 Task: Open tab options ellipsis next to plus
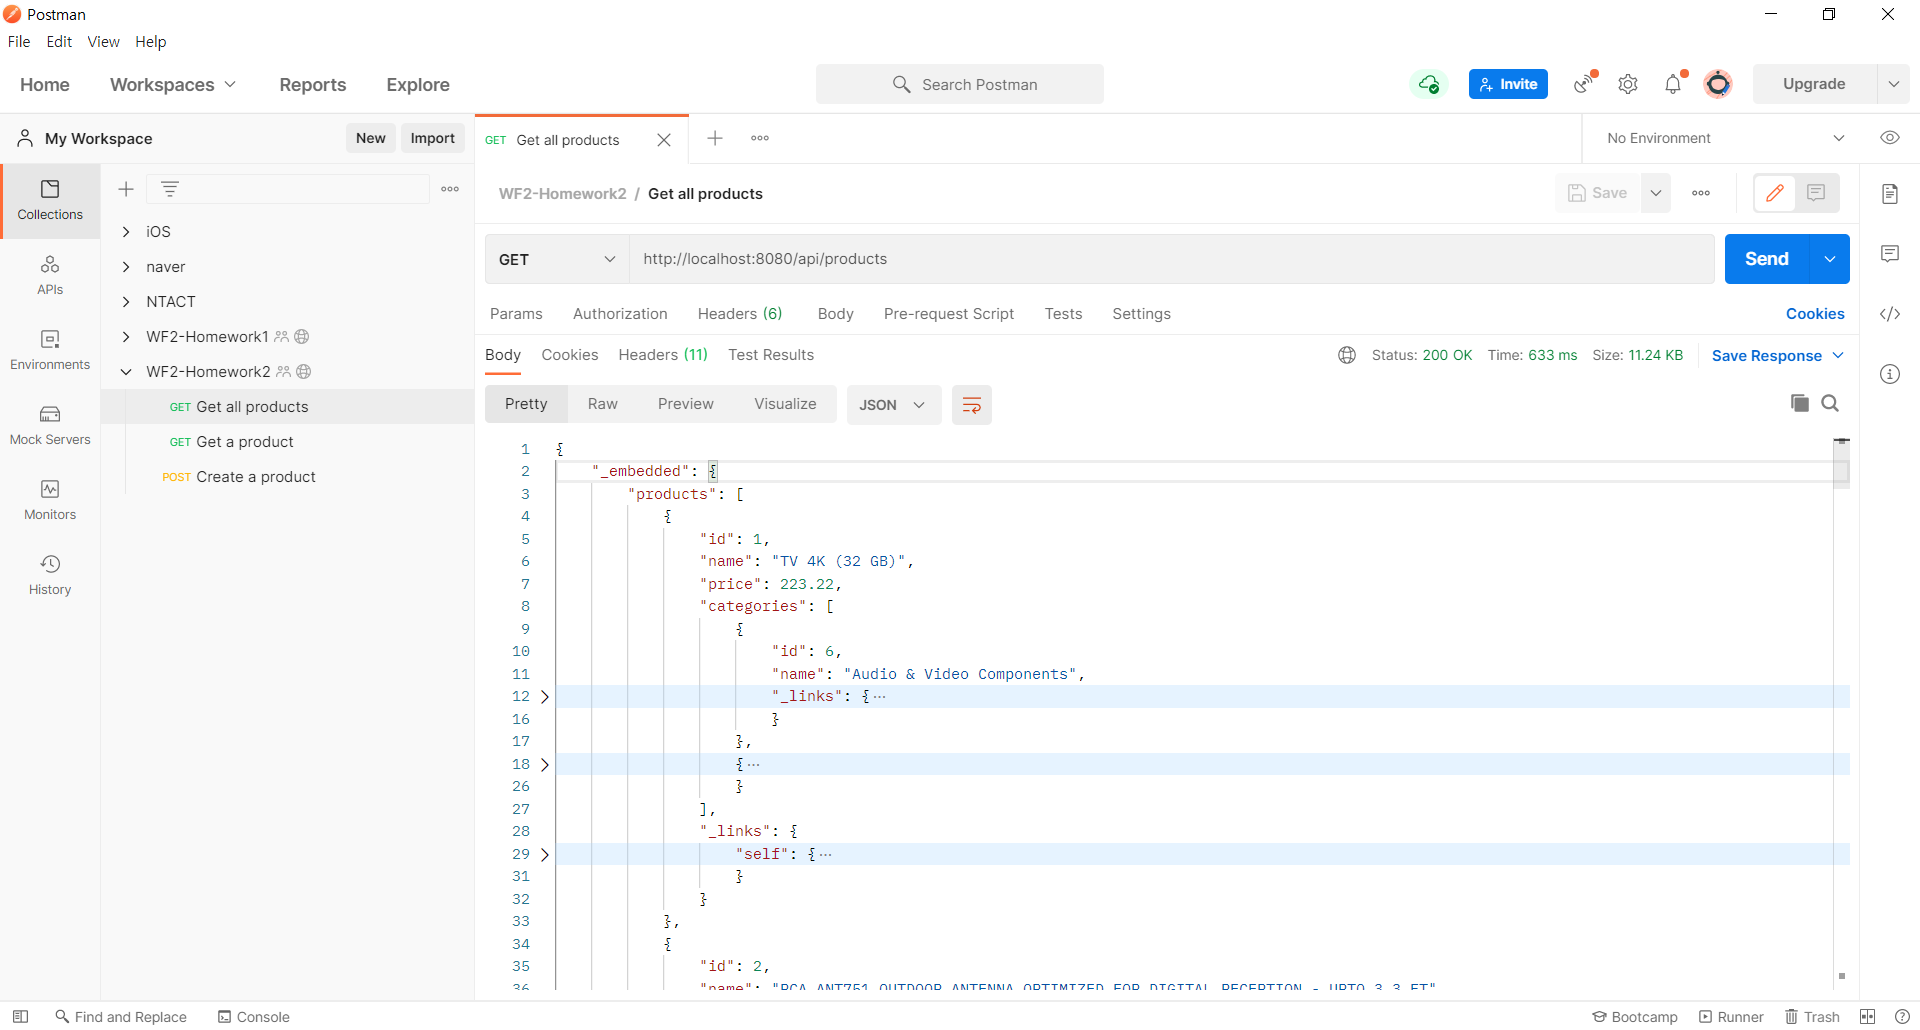[760, 138]
